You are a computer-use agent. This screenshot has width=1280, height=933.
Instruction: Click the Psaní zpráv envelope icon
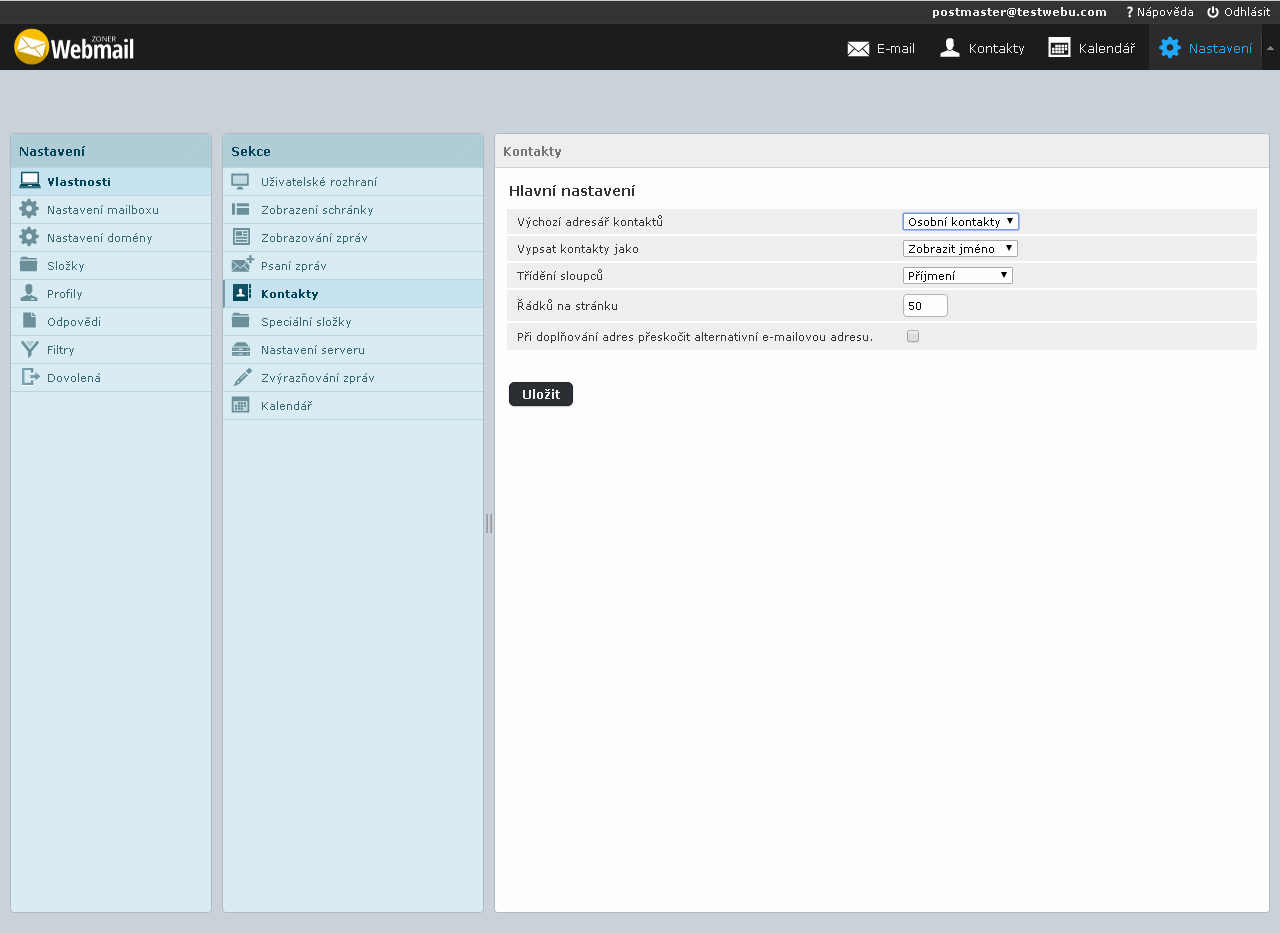coord(242,266)
